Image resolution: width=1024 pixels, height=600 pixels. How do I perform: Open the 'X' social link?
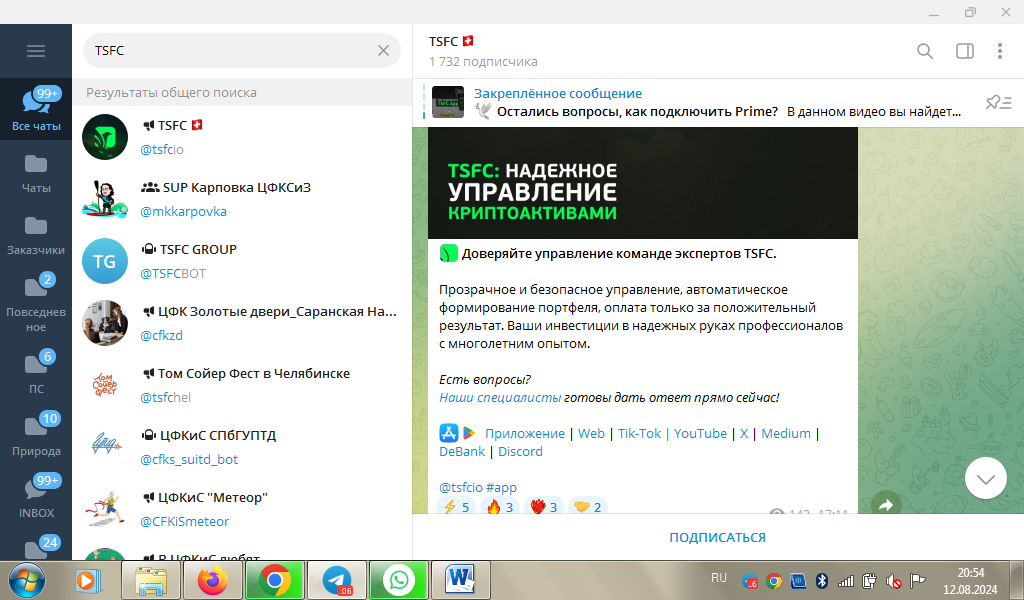click(744, 434)
